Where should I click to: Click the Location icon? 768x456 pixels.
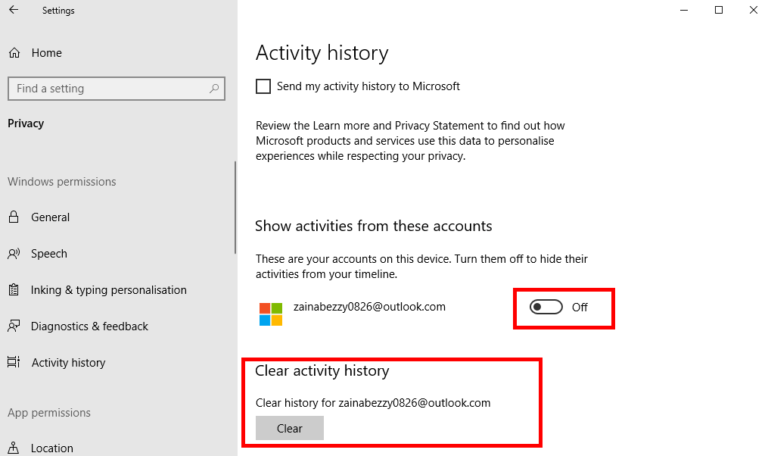[x=14, y=448]
